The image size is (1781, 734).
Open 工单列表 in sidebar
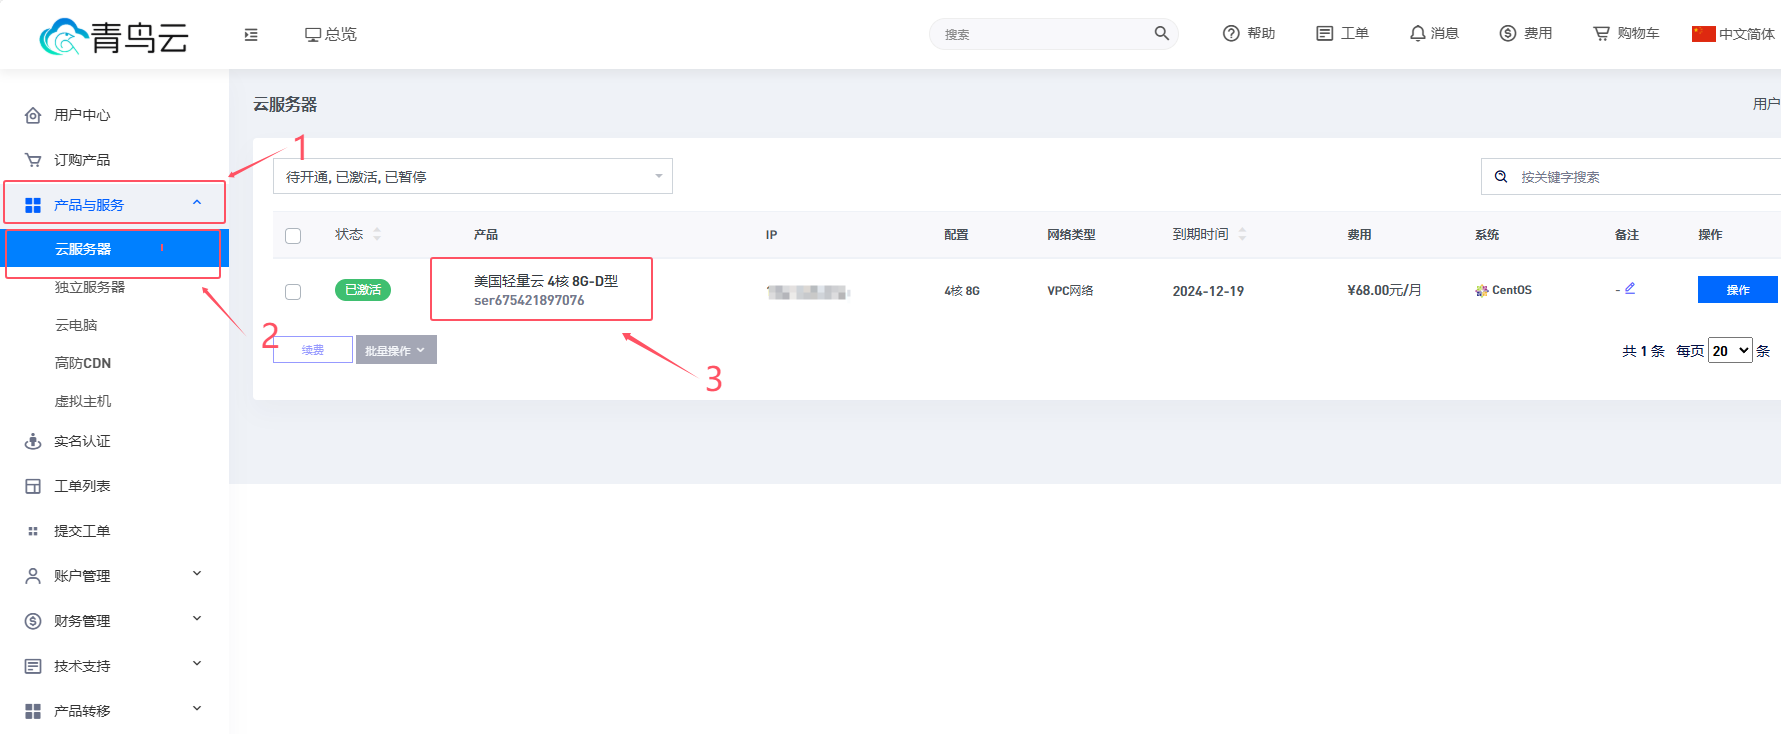82,486
